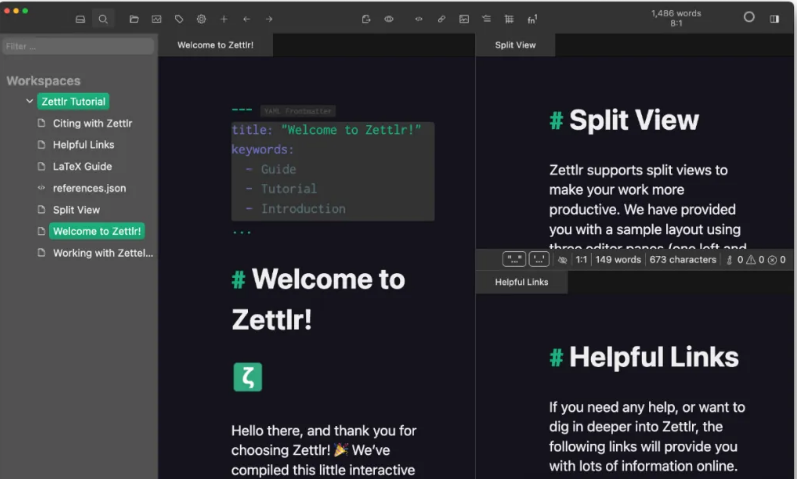Open preferences via the cog icon
The width and height of the screenshot is (797, 479).
201,19
